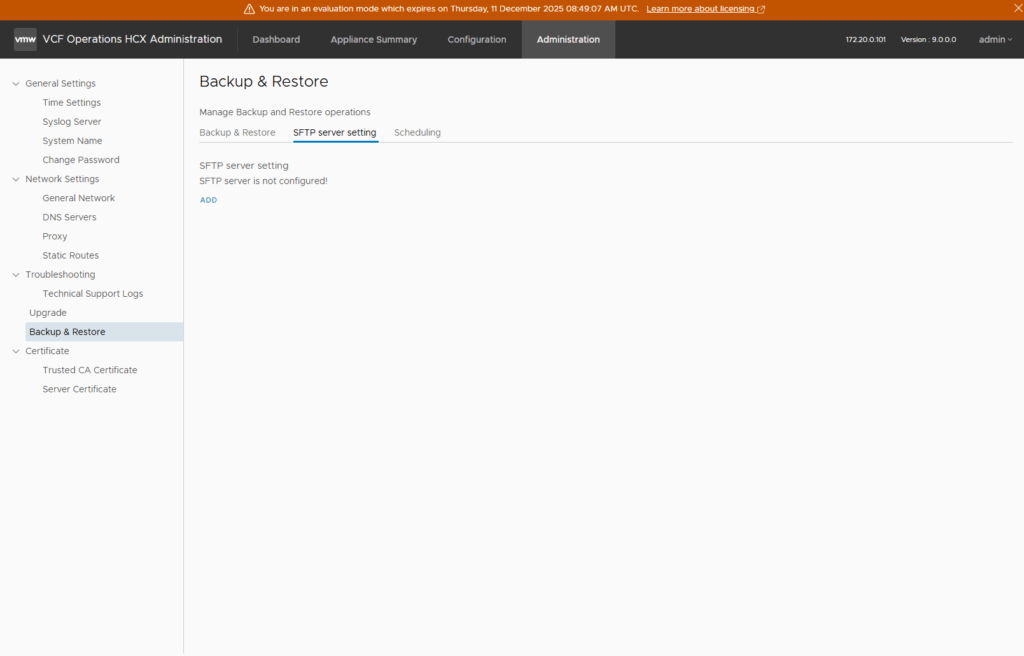Navigate to Technical Support Logs
1024x656 pixels.
pos(92,294)
